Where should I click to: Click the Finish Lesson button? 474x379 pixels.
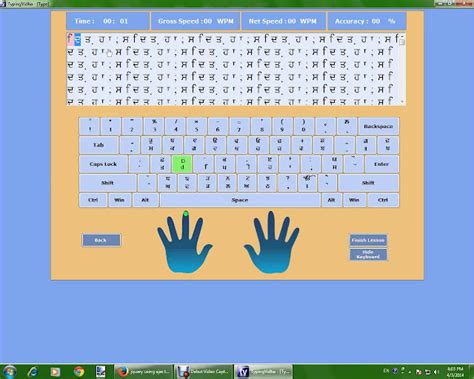click(x=368, y=240)
